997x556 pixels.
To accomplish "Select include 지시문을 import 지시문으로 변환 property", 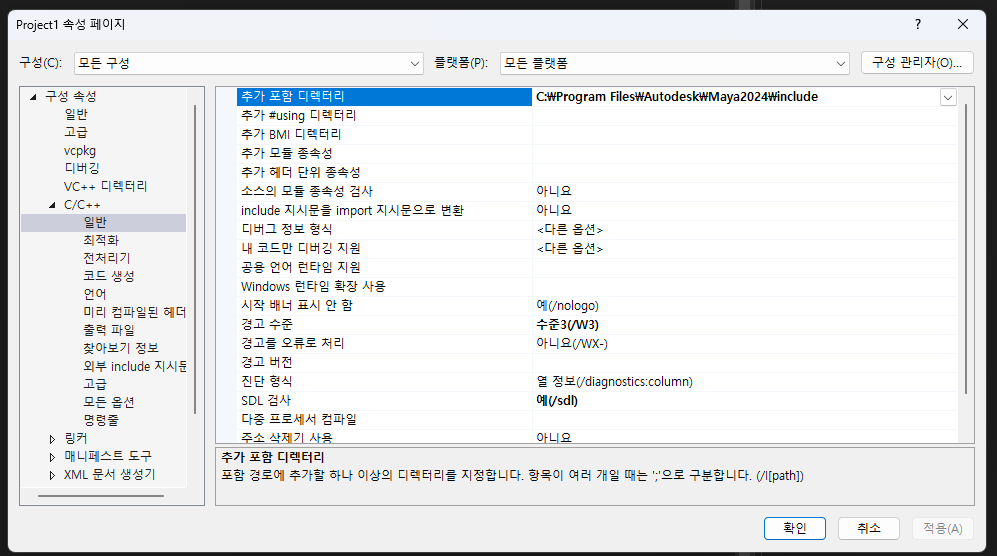I will (384, 211).
